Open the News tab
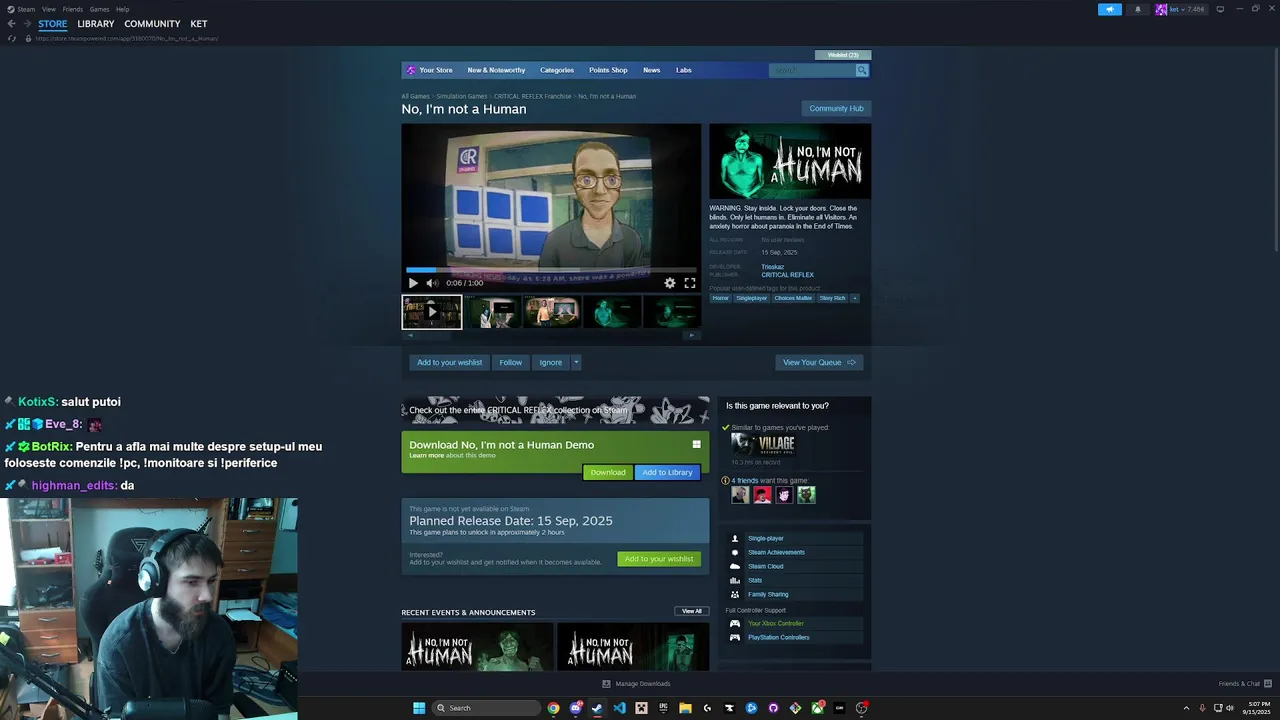1280x720 pixels. 652,70
